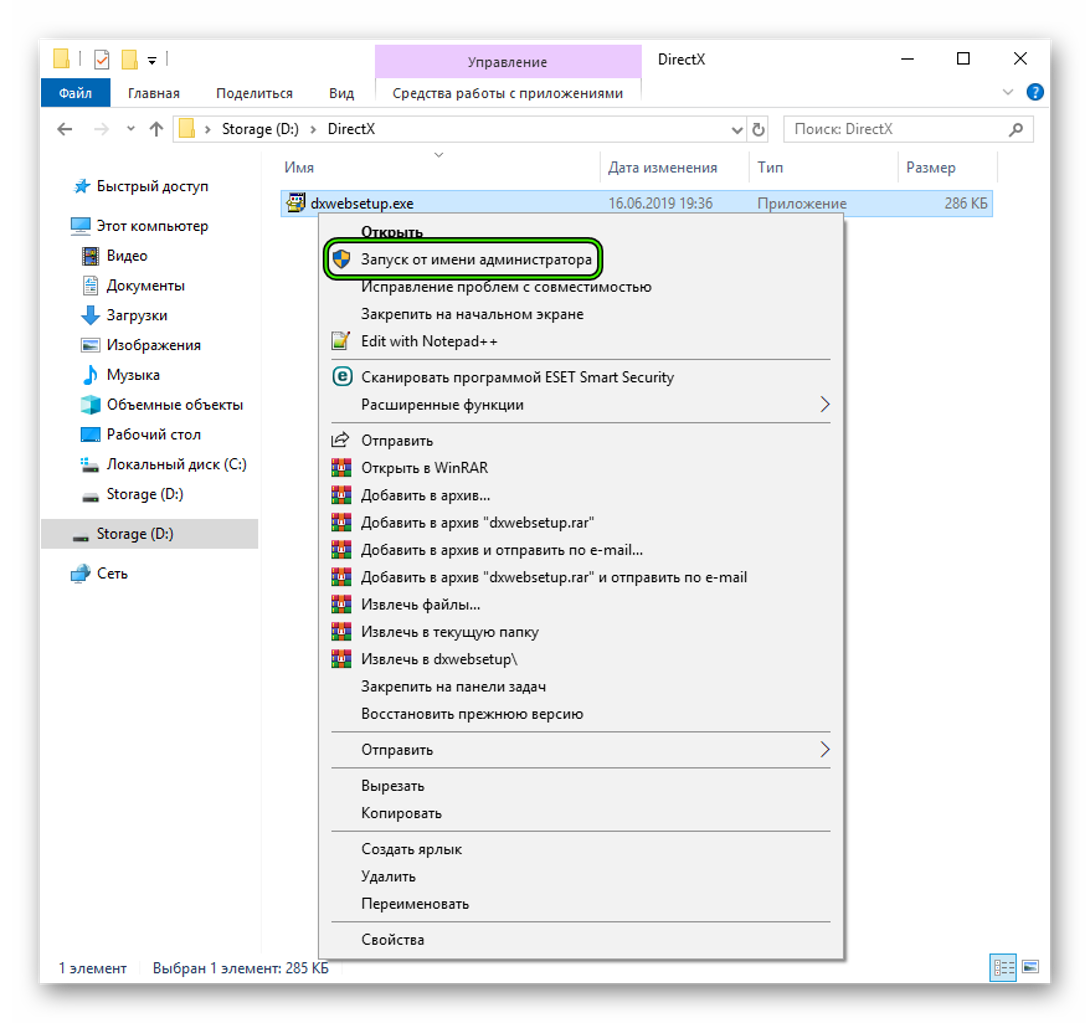Click the ESET Smart Security scan icon
The image size is (1090, 1023).
(x=342, y=377)
